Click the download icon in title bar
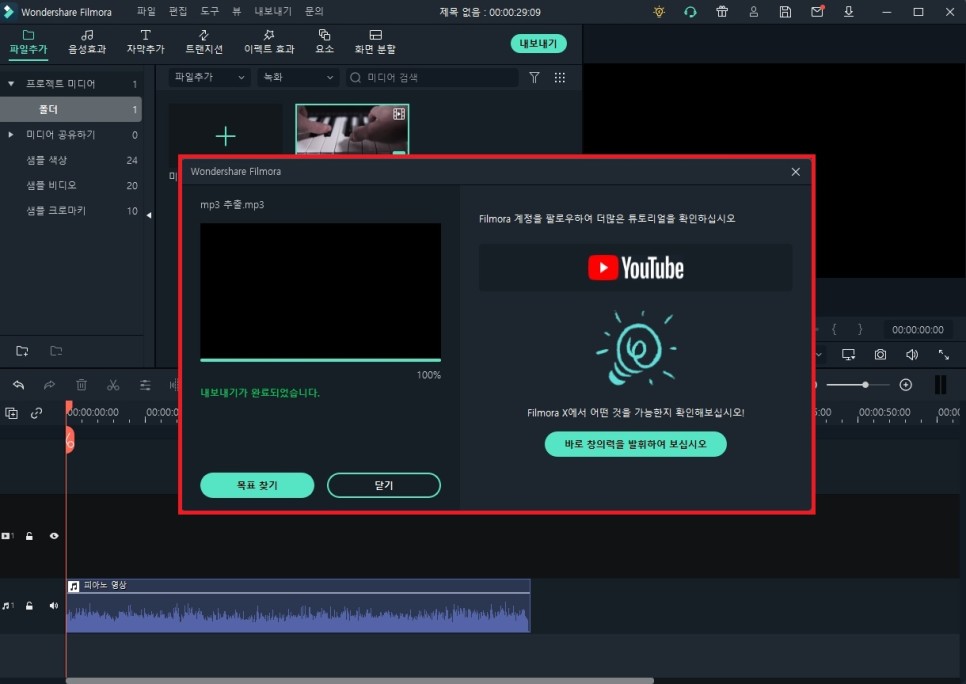 click(848, 12)
